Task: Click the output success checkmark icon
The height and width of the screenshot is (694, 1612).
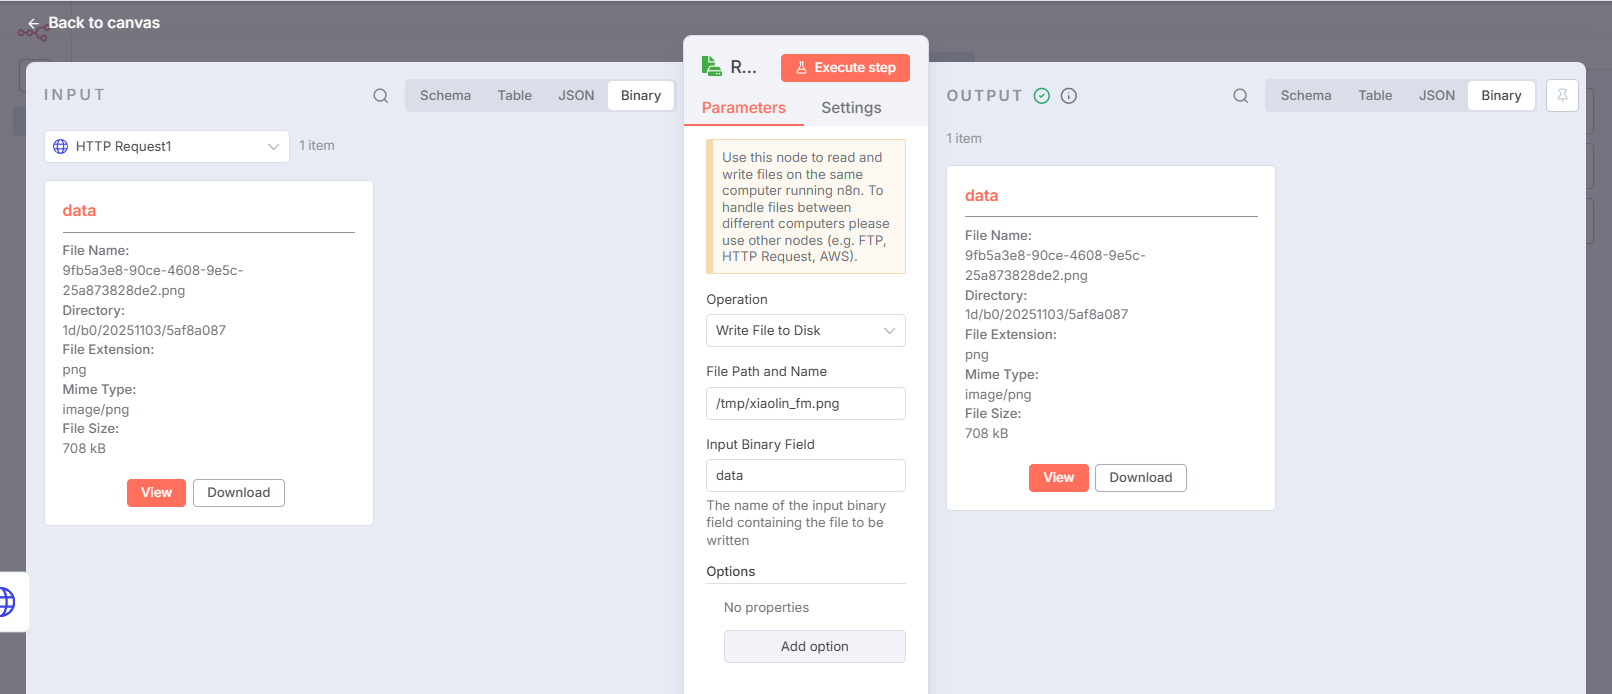Action: coord(1042,96)
